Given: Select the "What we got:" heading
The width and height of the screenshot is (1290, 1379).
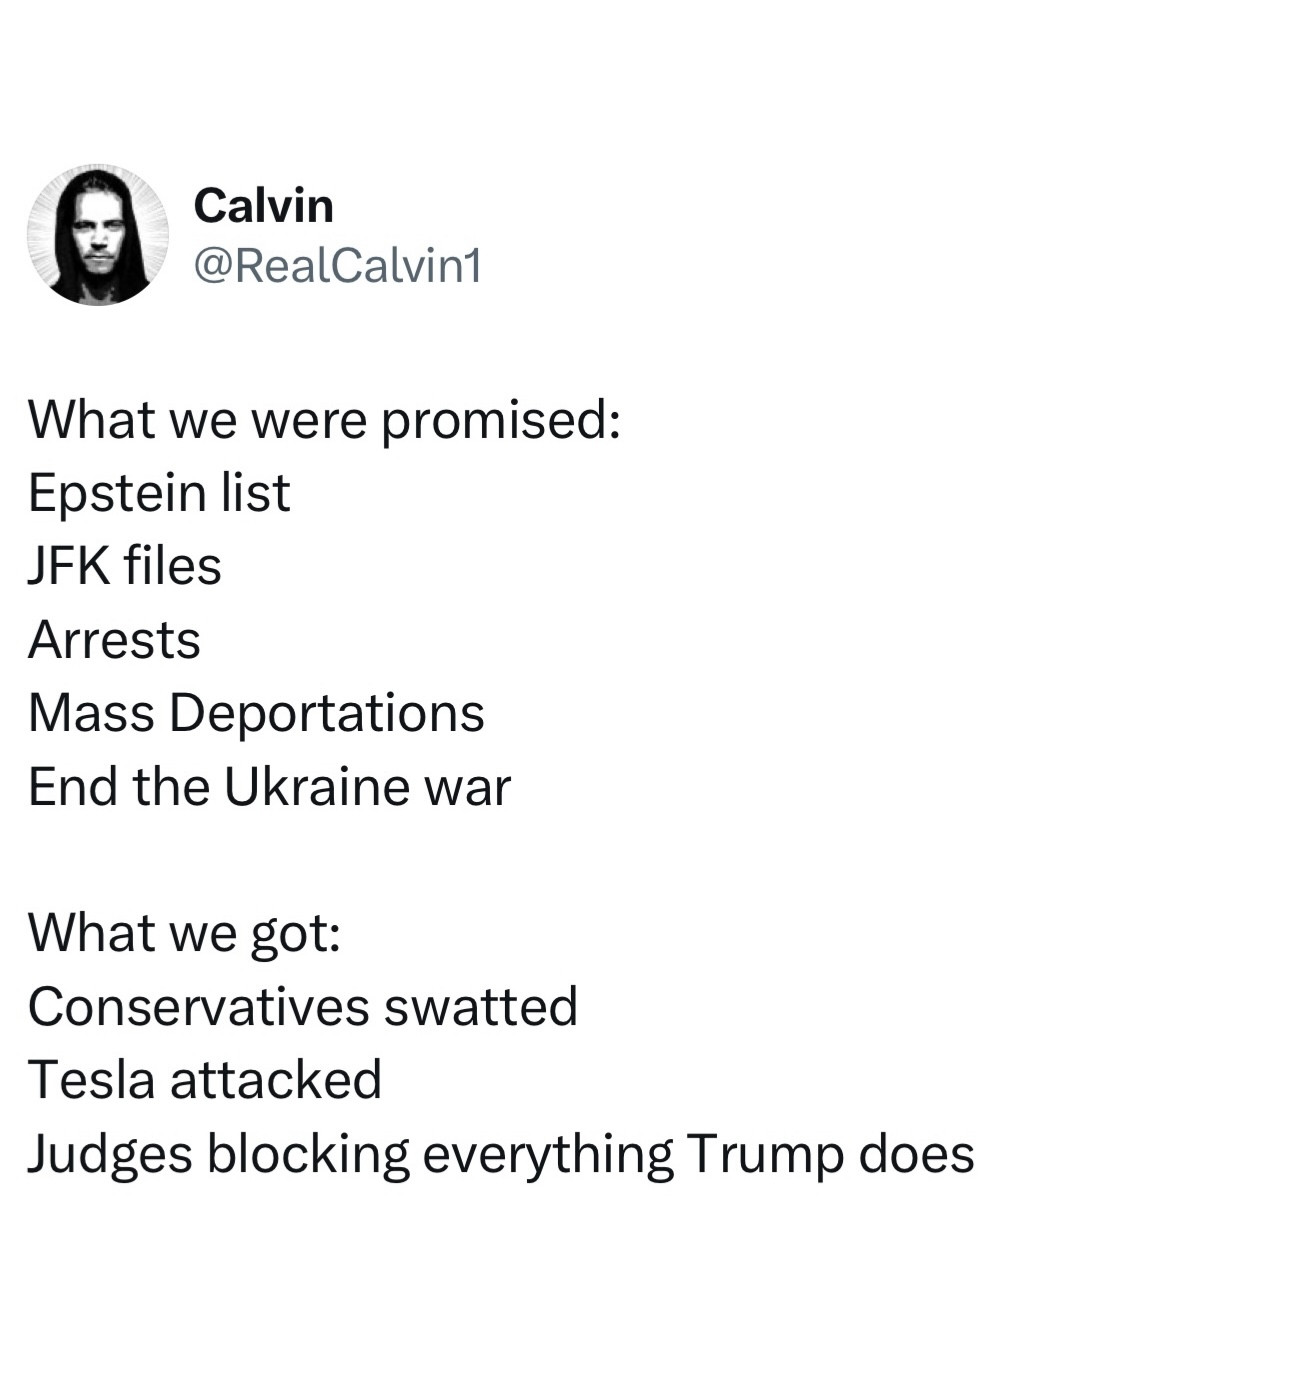Looking at the screenshot, I should tap(184, 933).
